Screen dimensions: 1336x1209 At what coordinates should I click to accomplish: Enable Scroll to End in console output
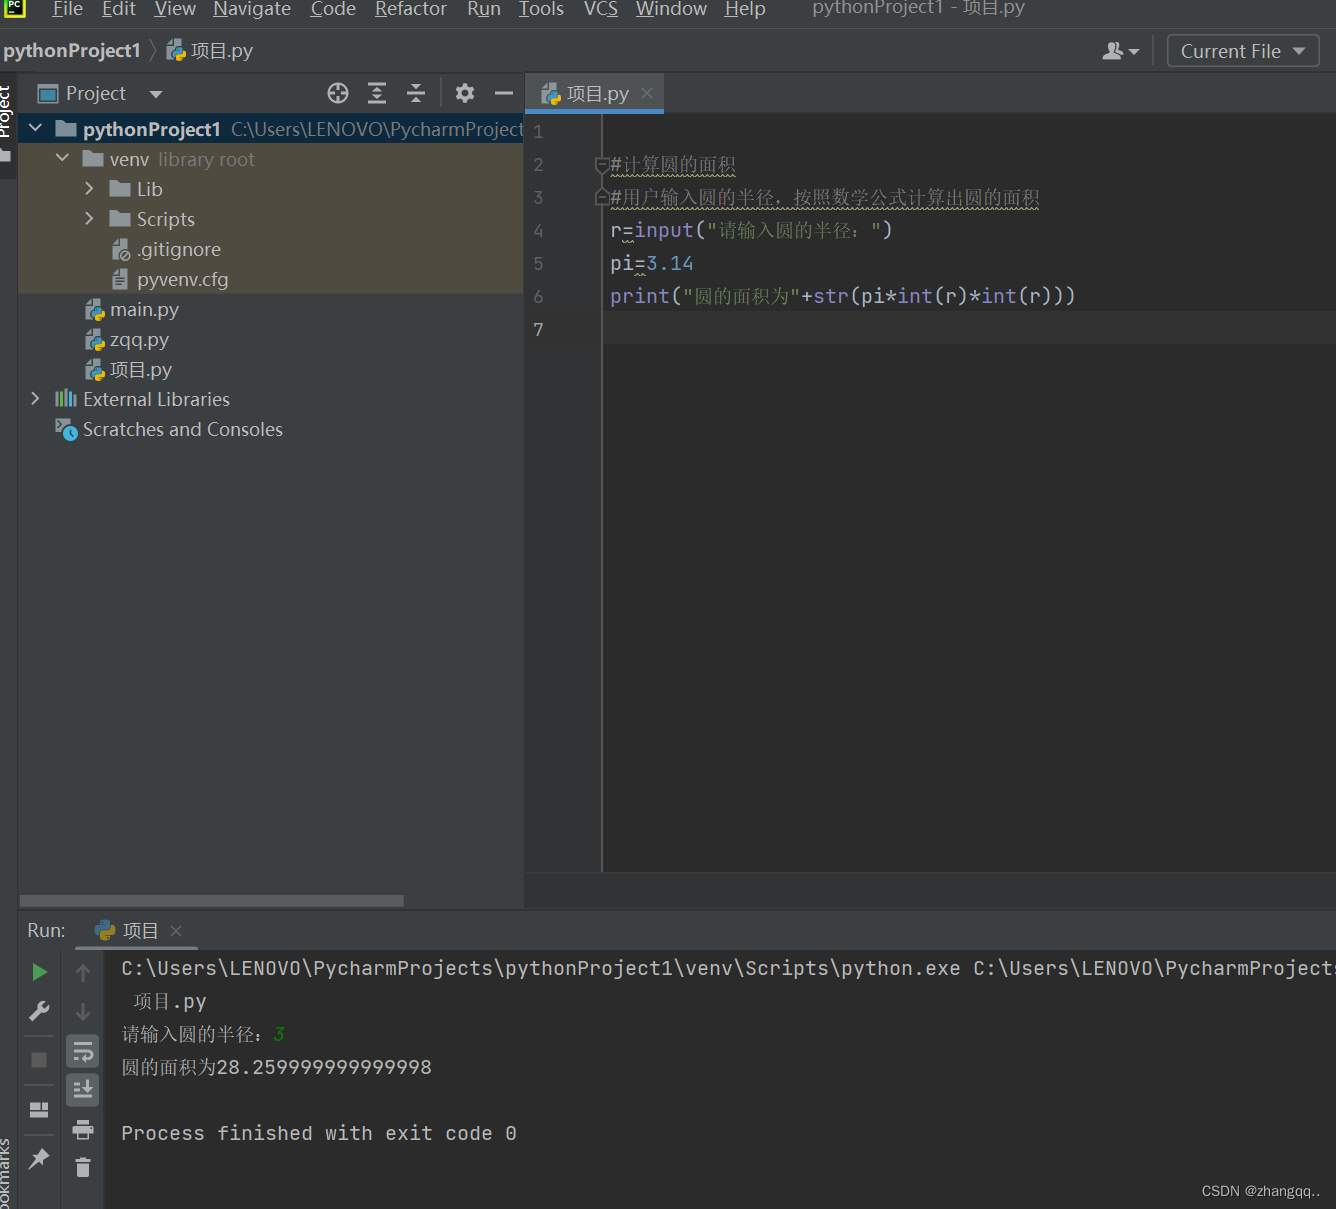tap(83, 1089)
